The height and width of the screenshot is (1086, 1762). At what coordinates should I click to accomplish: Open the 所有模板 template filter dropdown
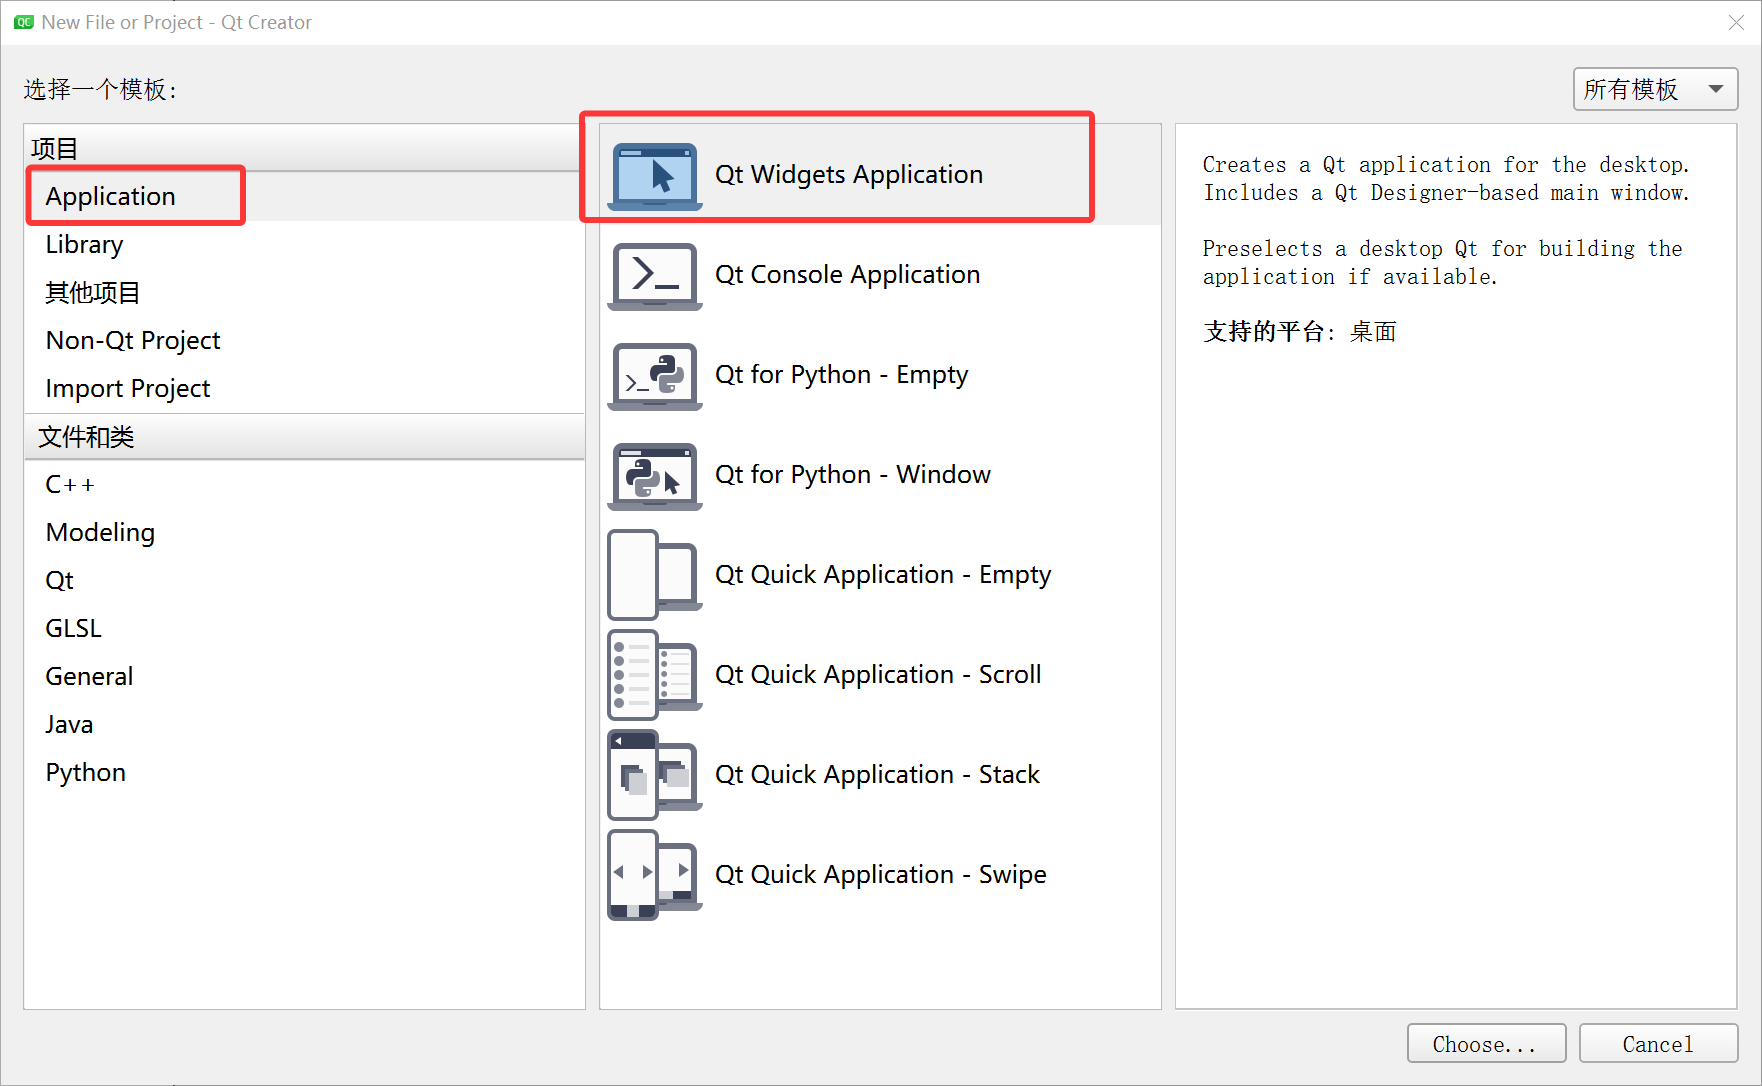[x=1655, y=89]
